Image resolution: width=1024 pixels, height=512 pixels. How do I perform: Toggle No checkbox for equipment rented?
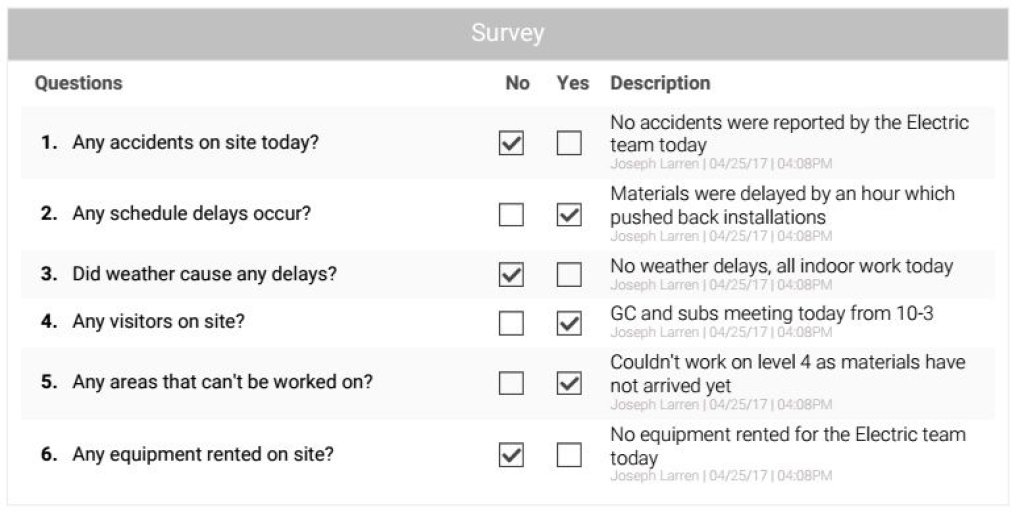[x=511, y=455]
